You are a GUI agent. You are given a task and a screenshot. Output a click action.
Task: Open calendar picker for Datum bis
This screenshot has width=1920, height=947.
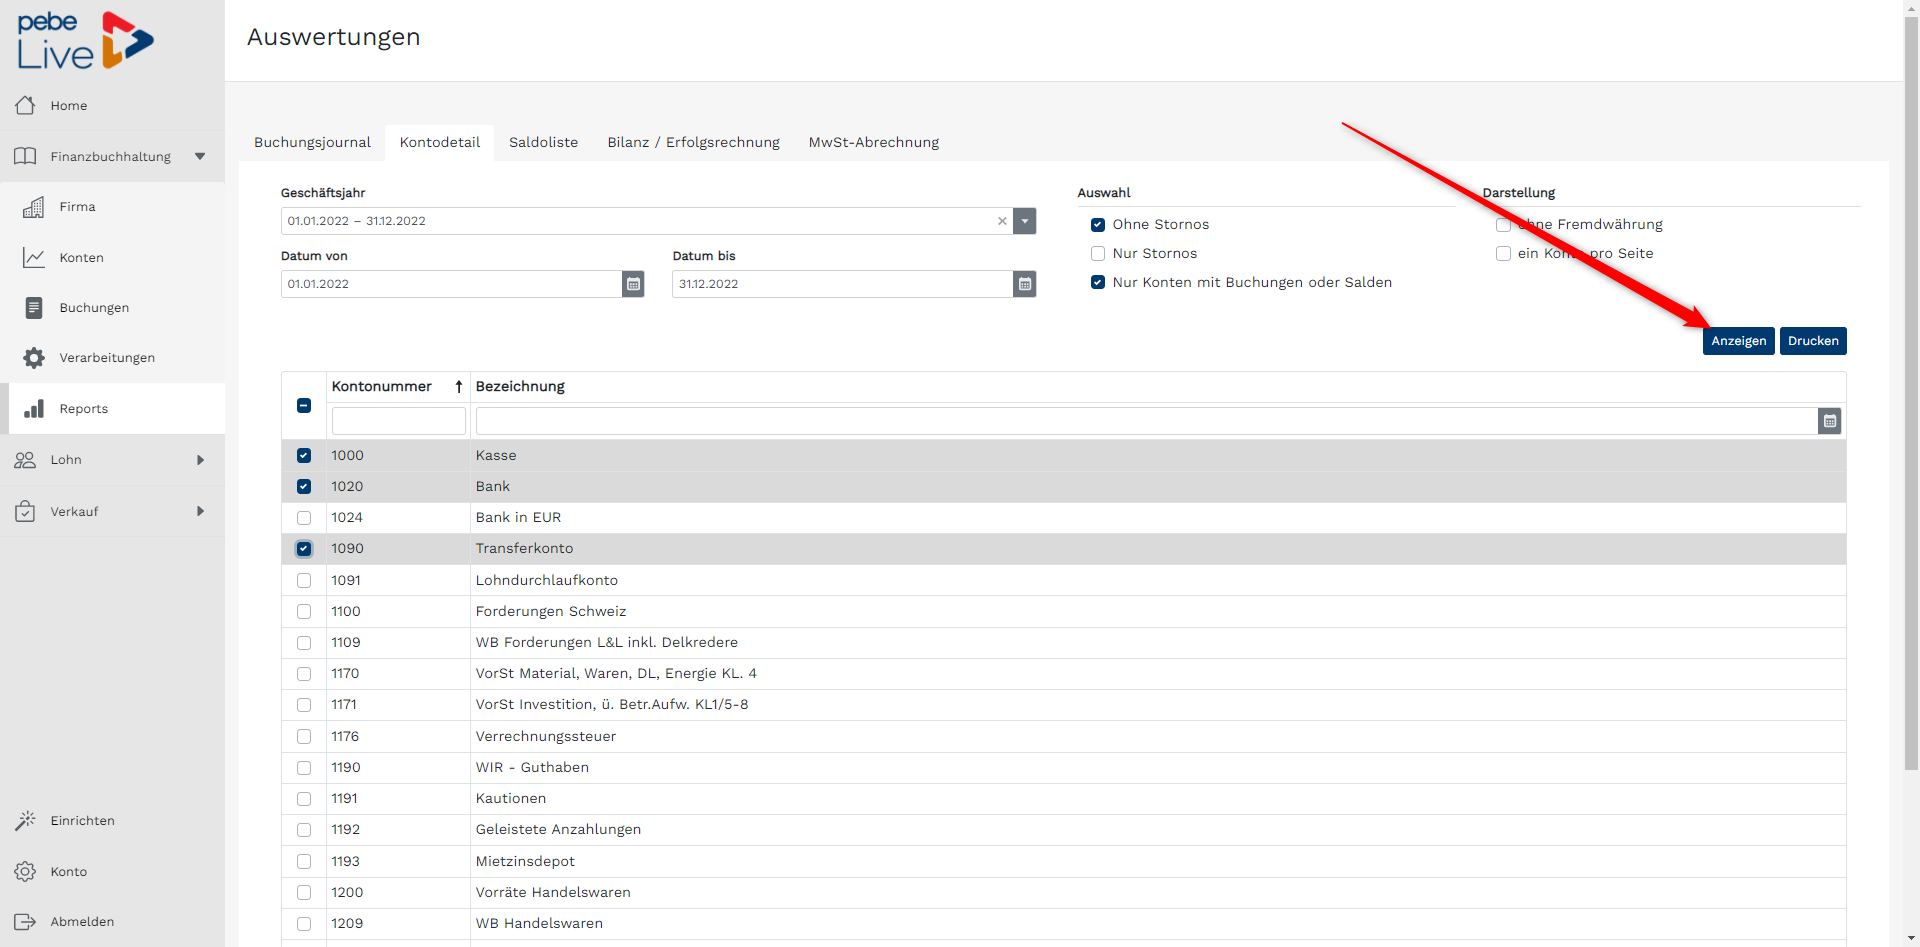point(1024,284)
